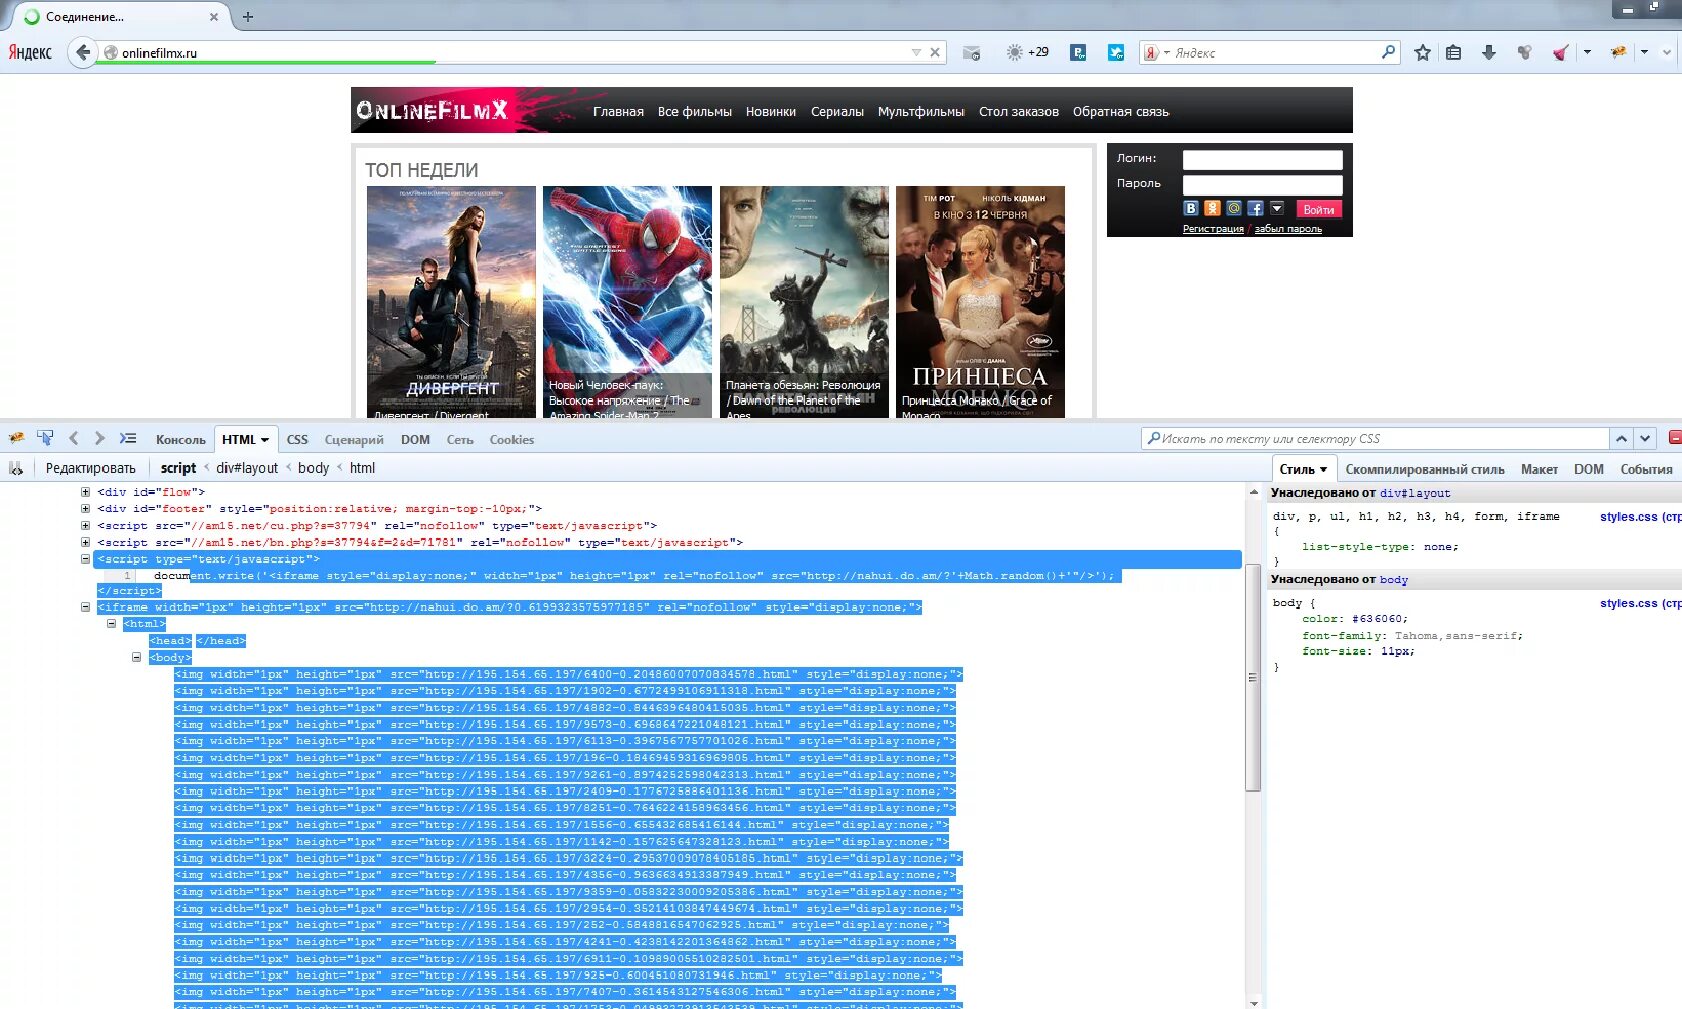Click the gray clover extension icon in toolbar
The height and width of the screenshot is (1009, 1682).
pos(1524,53)
